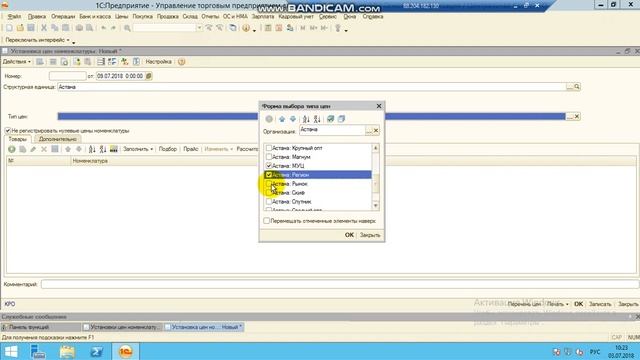Viewport: 640px width, 360px height.
Task: Check Астана: Магнум price type
Action: click(269, 157)
